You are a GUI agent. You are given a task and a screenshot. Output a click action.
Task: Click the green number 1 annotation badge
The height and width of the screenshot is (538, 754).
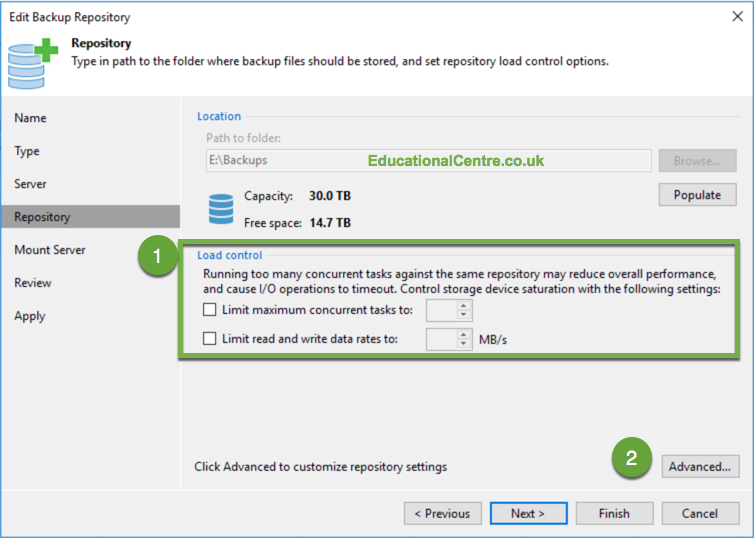click(157, 256)
